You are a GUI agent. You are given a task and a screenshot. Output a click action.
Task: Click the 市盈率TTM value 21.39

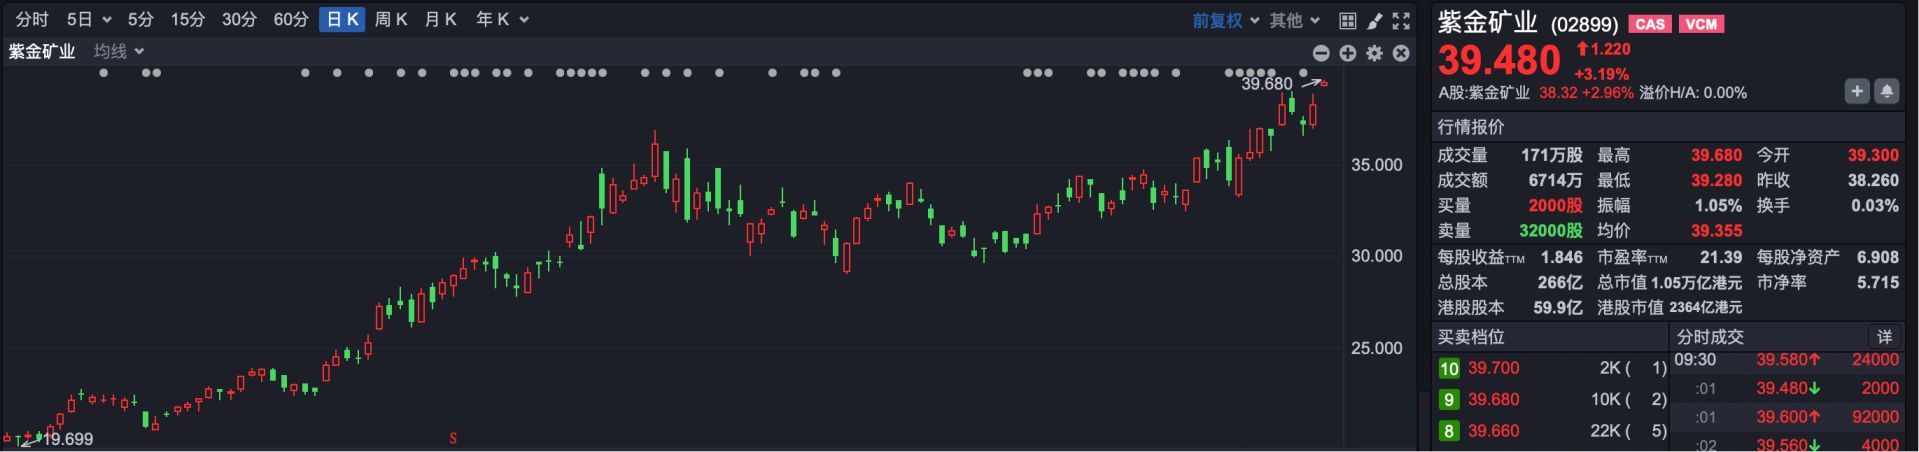click(x=1720, y=257)
